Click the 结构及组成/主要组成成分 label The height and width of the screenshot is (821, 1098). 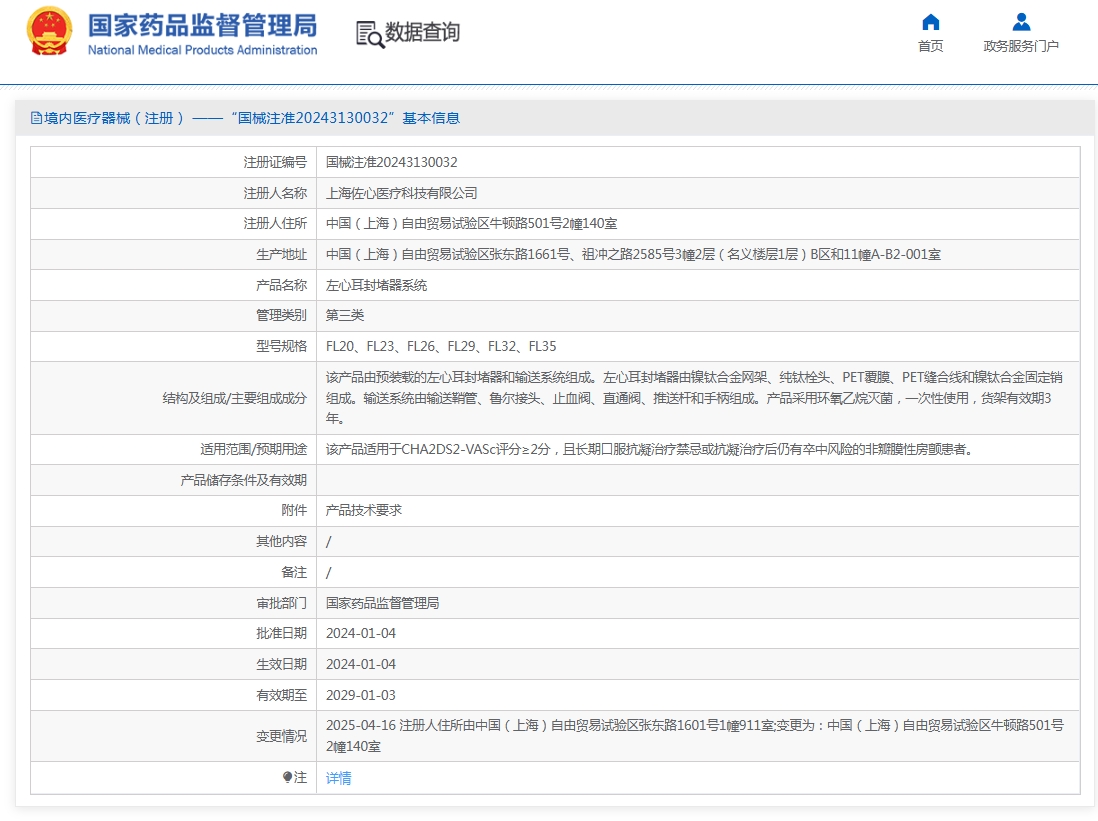pyautogui.click(x=235, y=398)
